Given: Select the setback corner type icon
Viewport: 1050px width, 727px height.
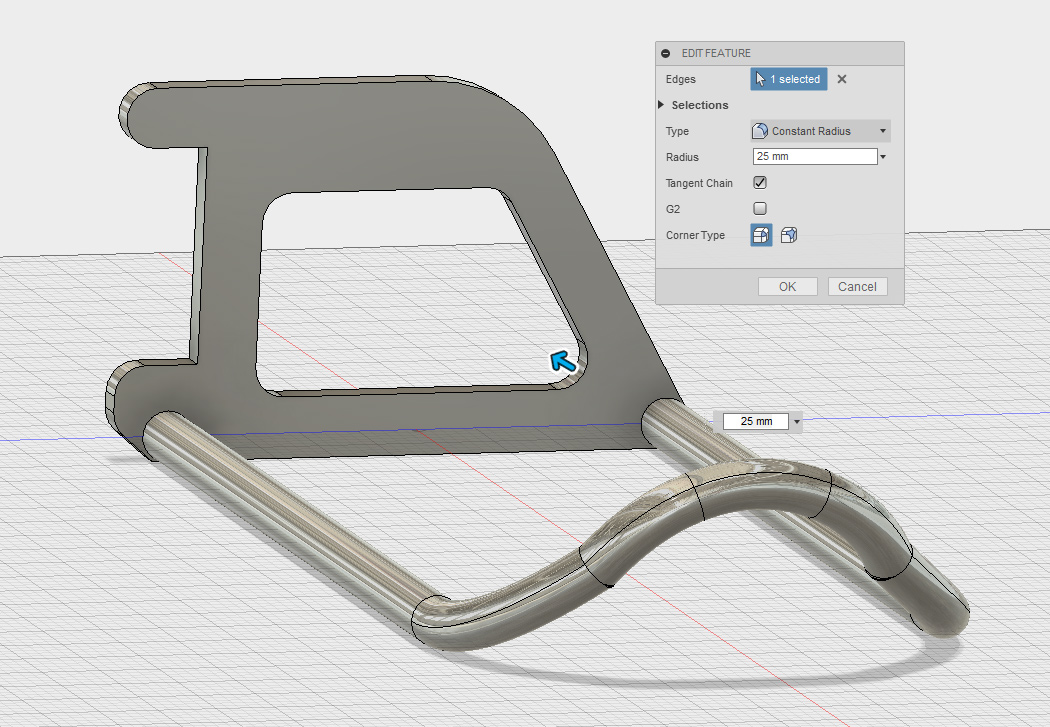Looking at the screenshot, I should tap(789, 235).
